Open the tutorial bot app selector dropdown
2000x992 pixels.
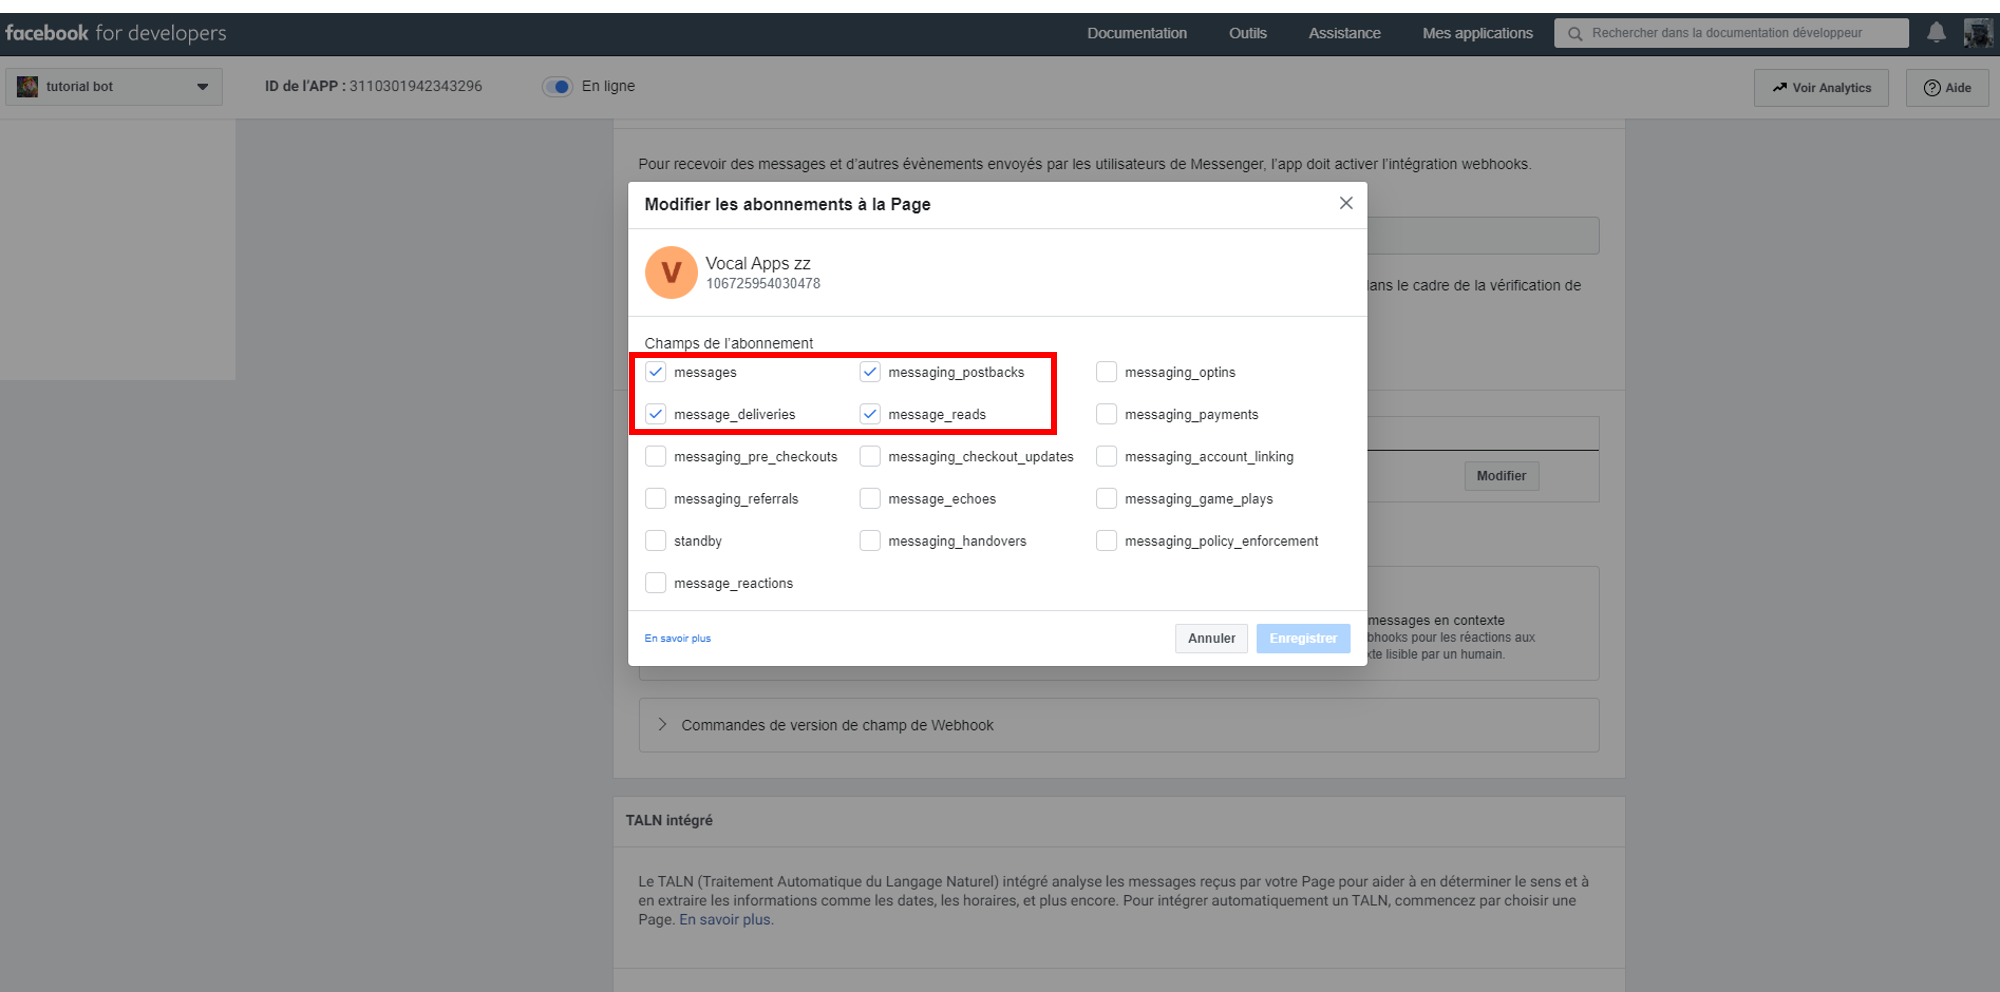pyautogui.click(x=114, y=86)
